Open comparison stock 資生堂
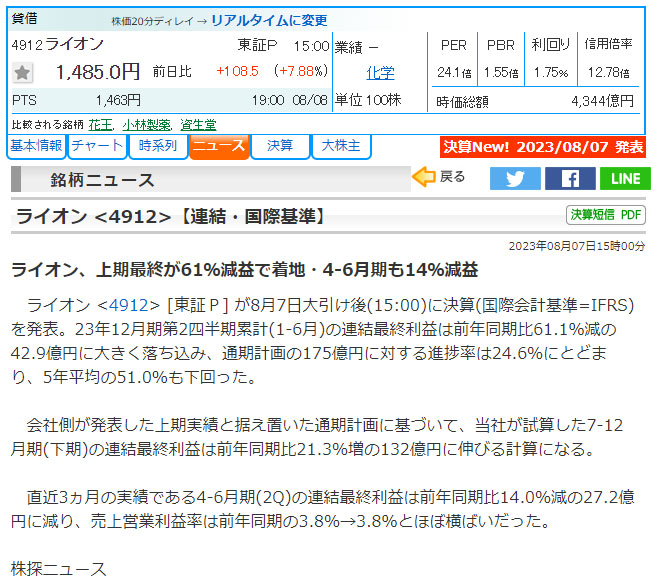Viewport: 651px width, 585px height. (x=198, y=125)
